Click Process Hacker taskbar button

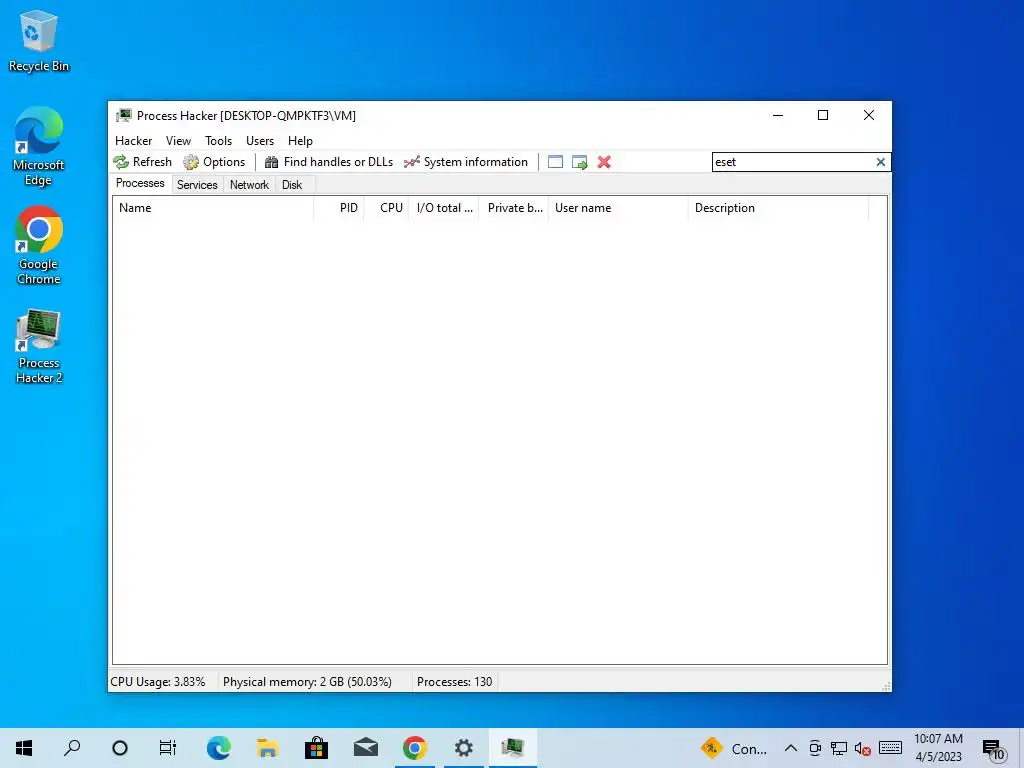(513, 748)
